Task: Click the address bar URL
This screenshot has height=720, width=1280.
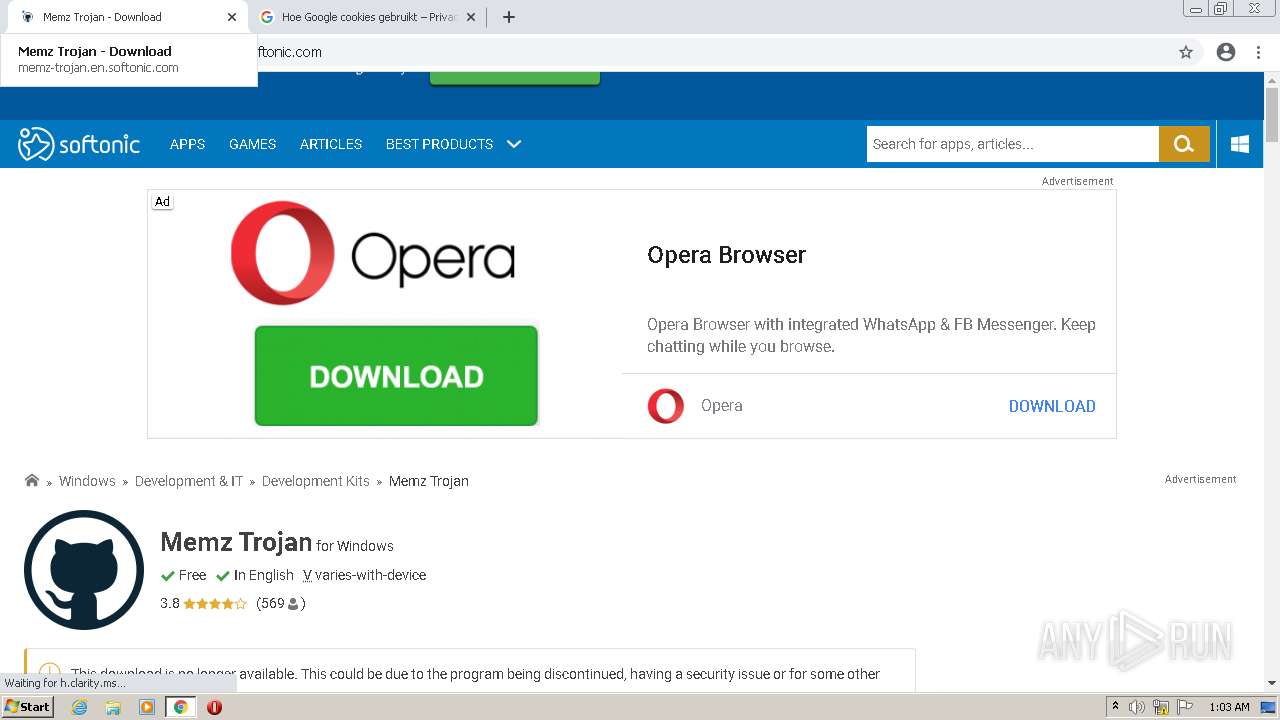Action: [x=290, y=52]
